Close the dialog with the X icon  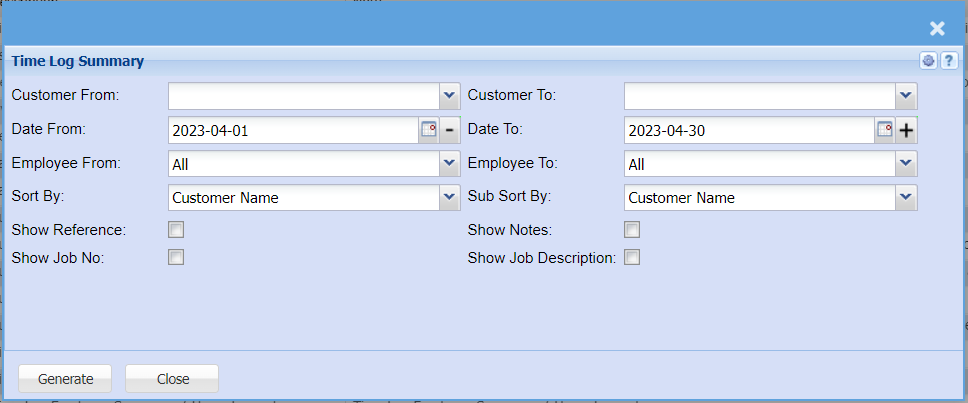click(x=937, y=28)
